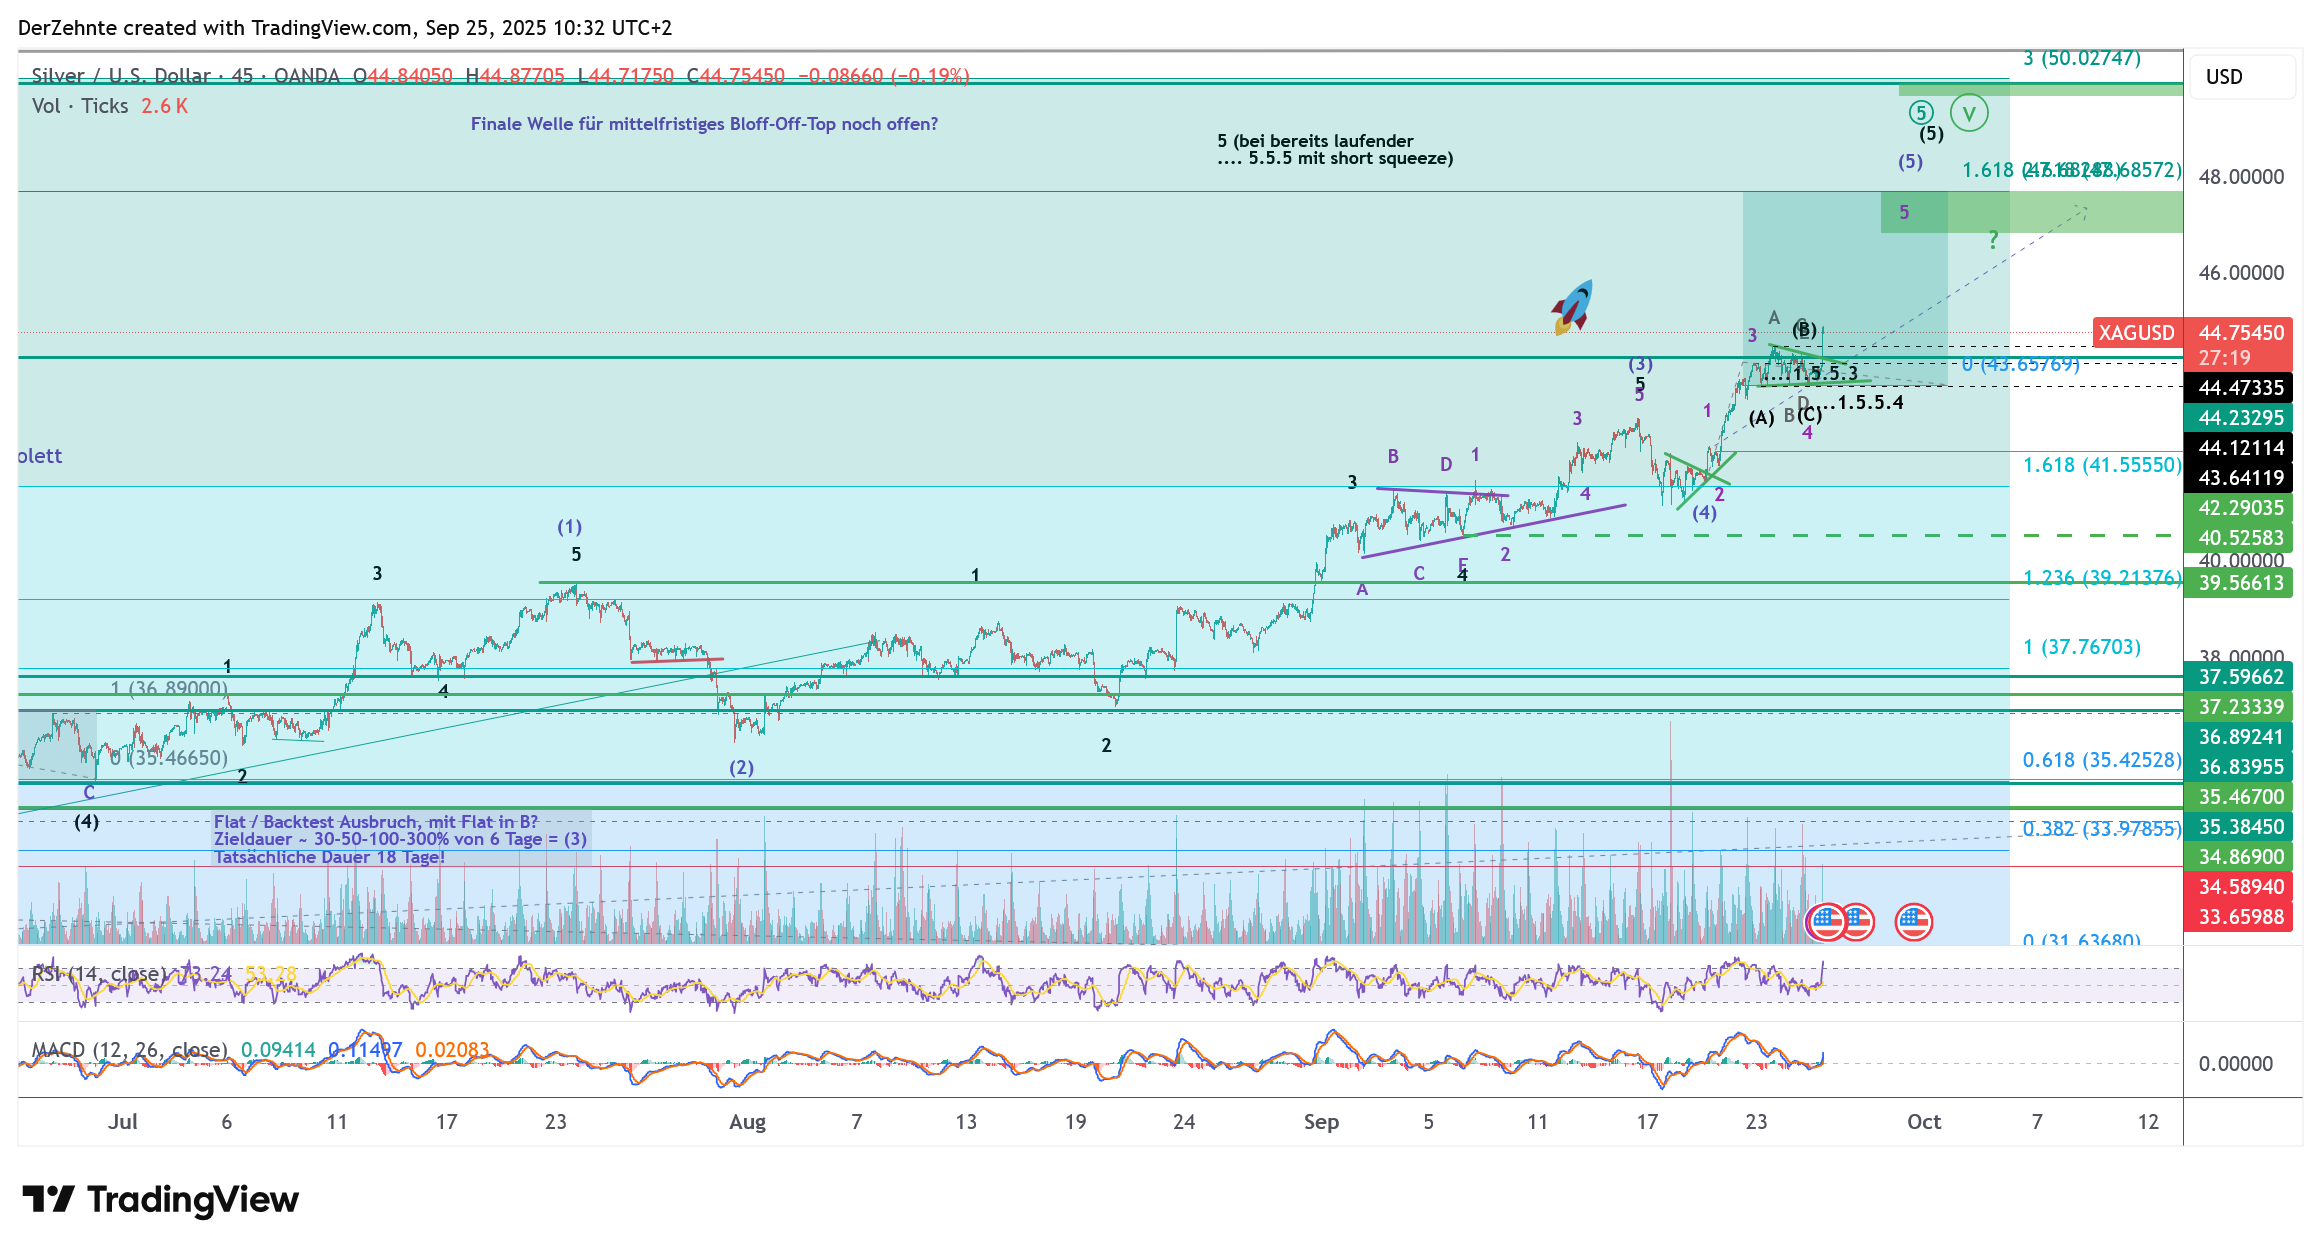The width and height of the screenshot is (2321, 1252).
Task: Click the green question mark annotation
Action: point(1993,240)
